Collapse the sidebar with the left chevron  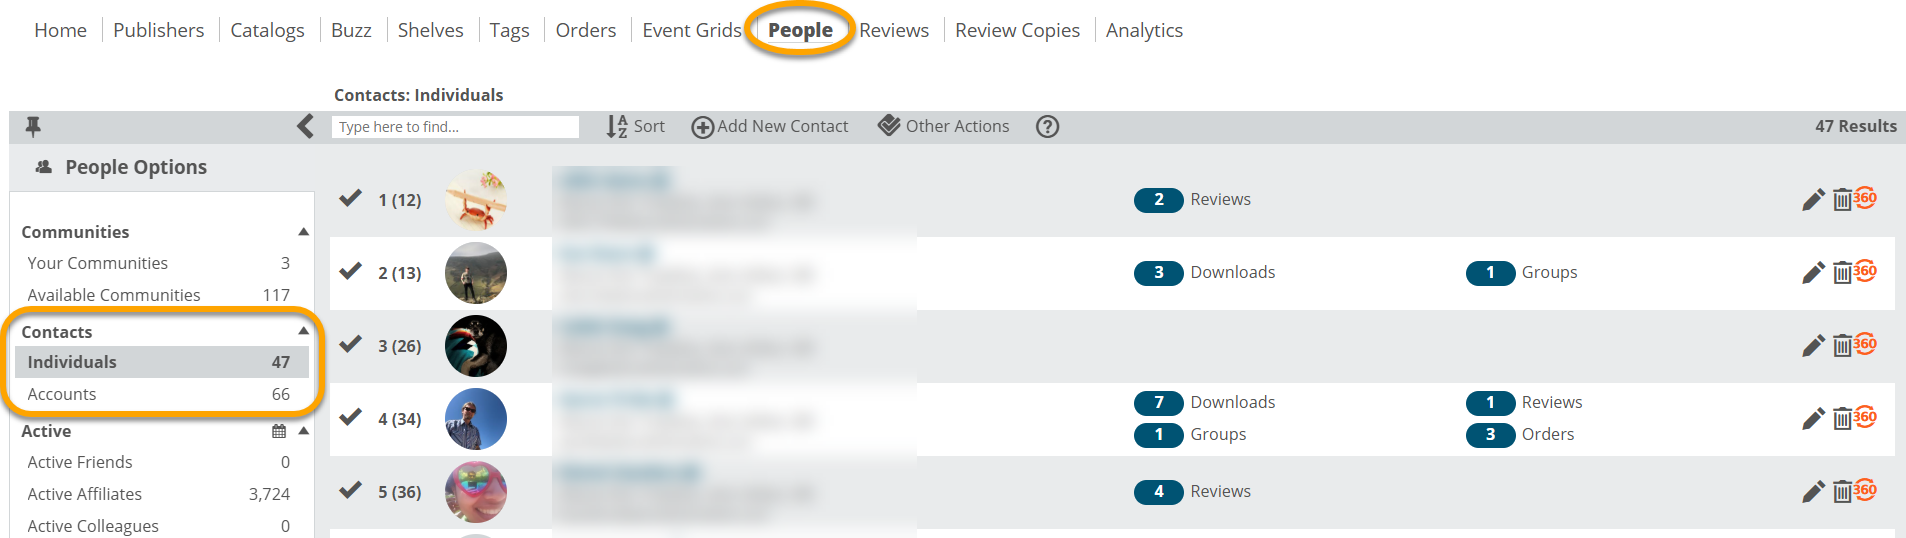[x=305, y=127]
